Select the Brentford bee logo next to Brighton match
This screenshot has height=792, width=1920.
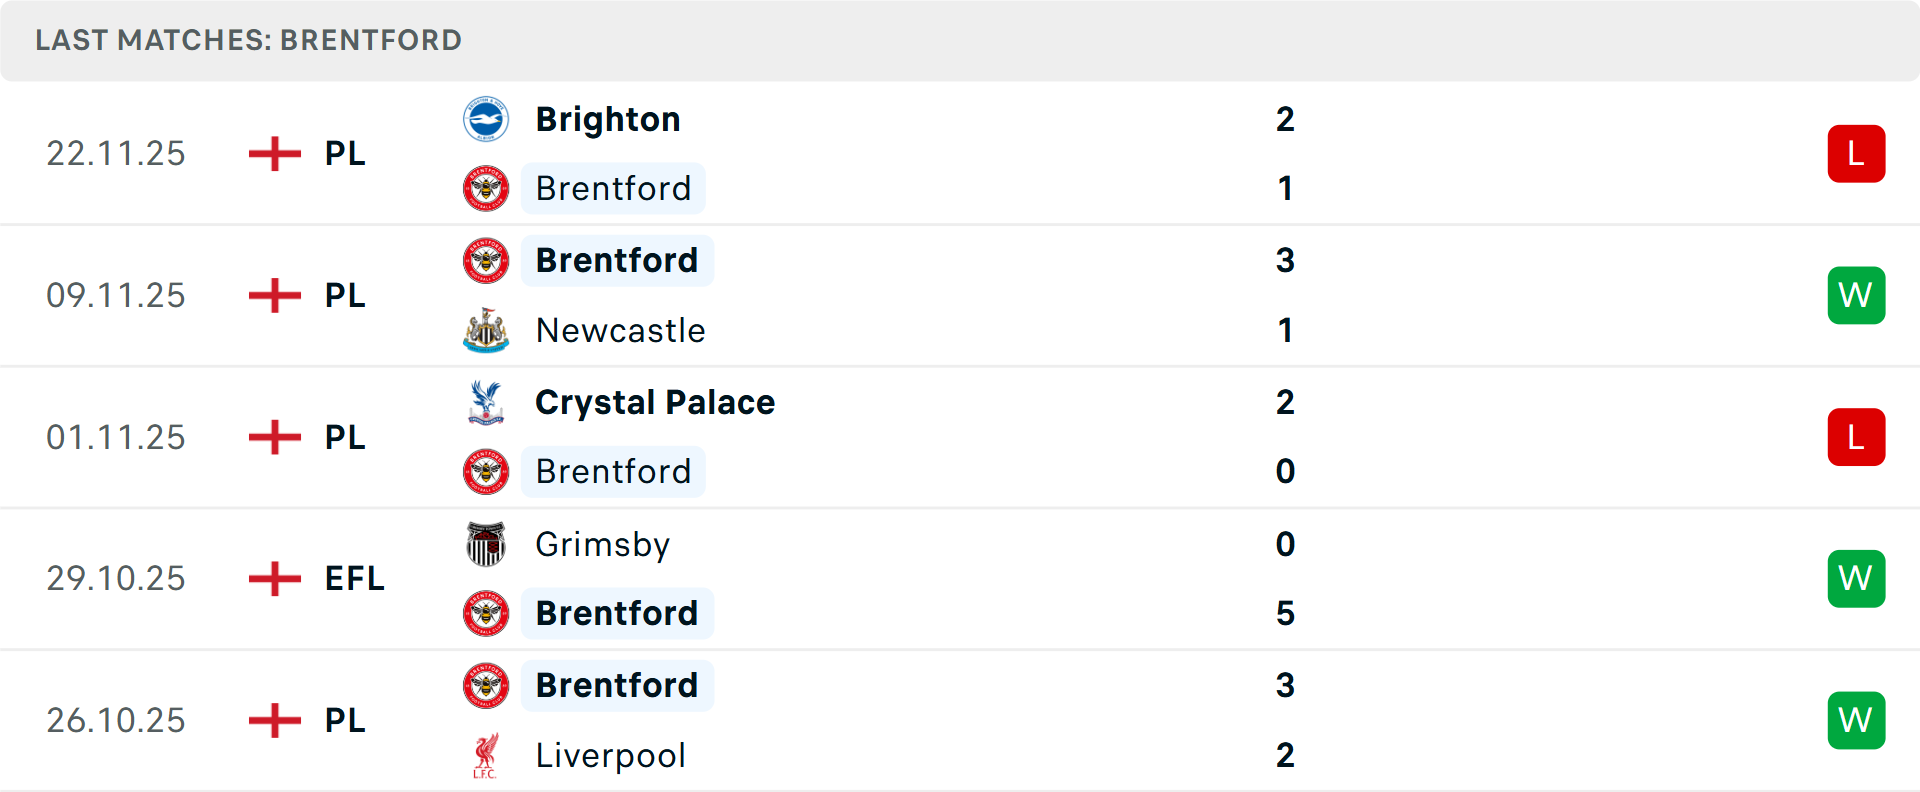486,188
